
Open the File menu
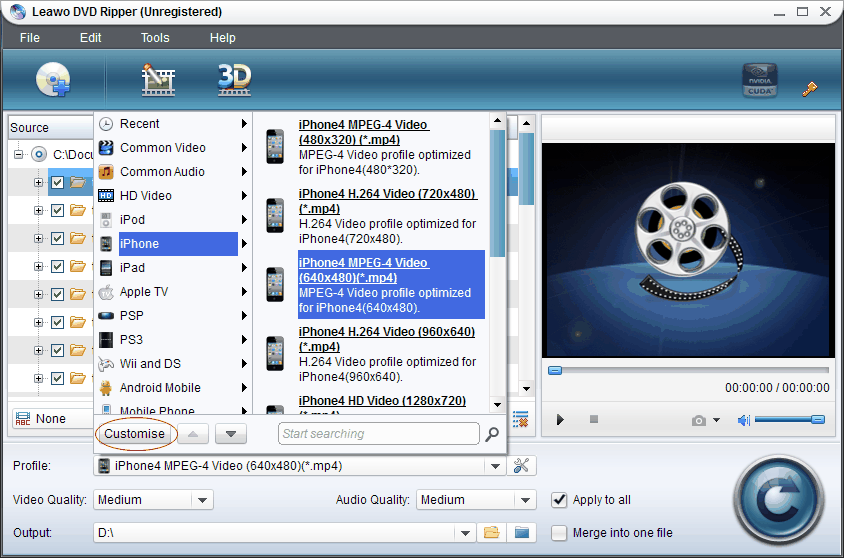[30, 38]
